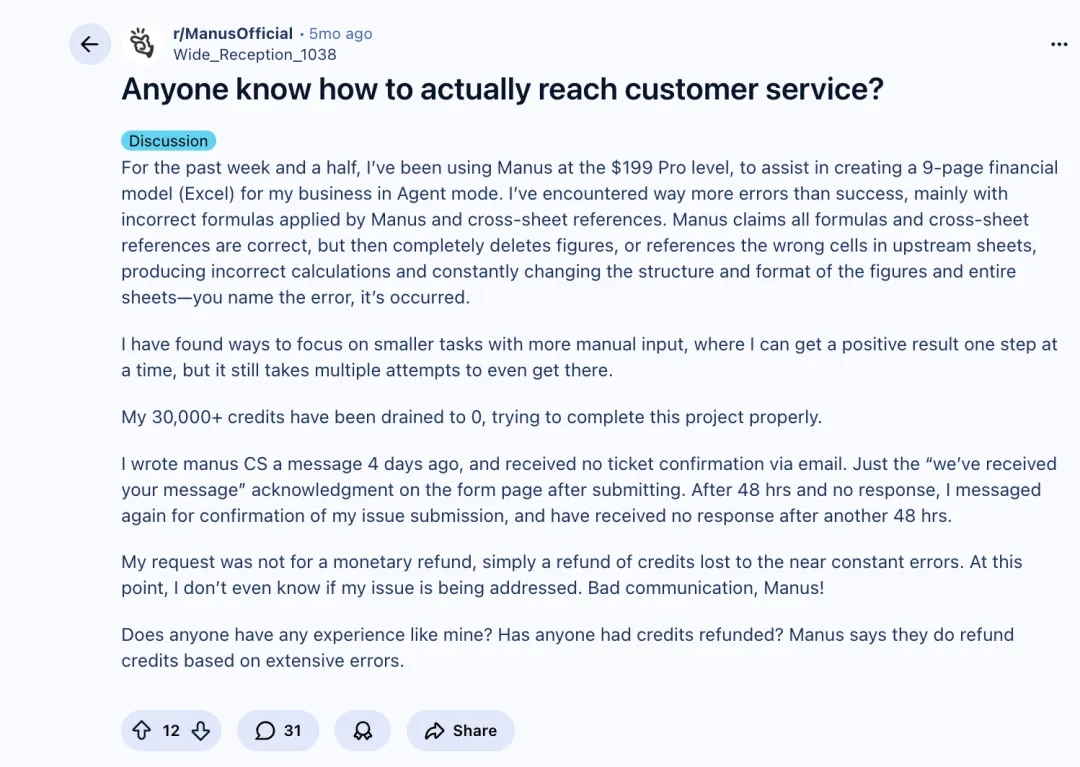Upvote the post

click(x=142, y=731)
